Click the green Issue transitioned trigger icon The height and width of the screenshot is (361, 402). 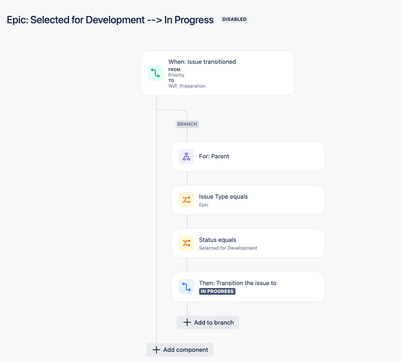155,73
